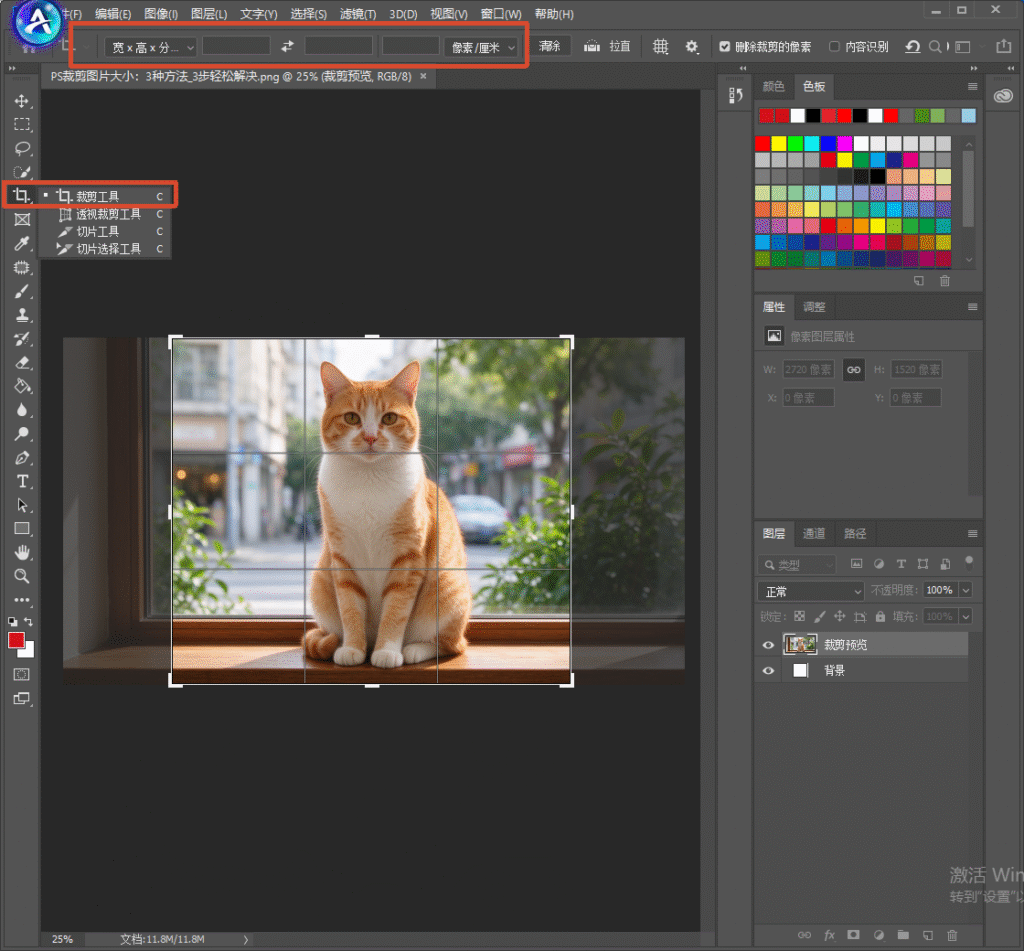Toggle lock transparent pixels
The height and width of the screenshot is (951, 1024).
pyautogui.click(x=799, y=616)
